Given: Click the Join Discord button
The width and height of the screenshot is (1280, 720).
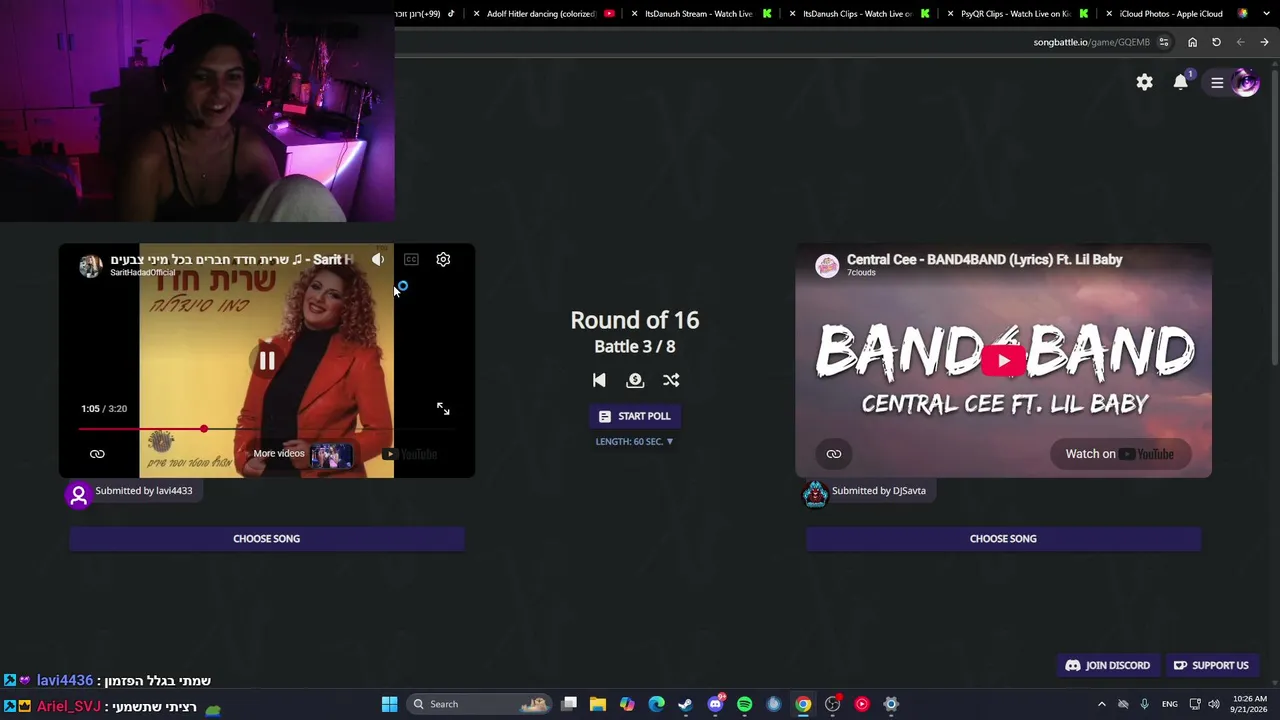Looking at the screenshot, I should (1107, 665).
